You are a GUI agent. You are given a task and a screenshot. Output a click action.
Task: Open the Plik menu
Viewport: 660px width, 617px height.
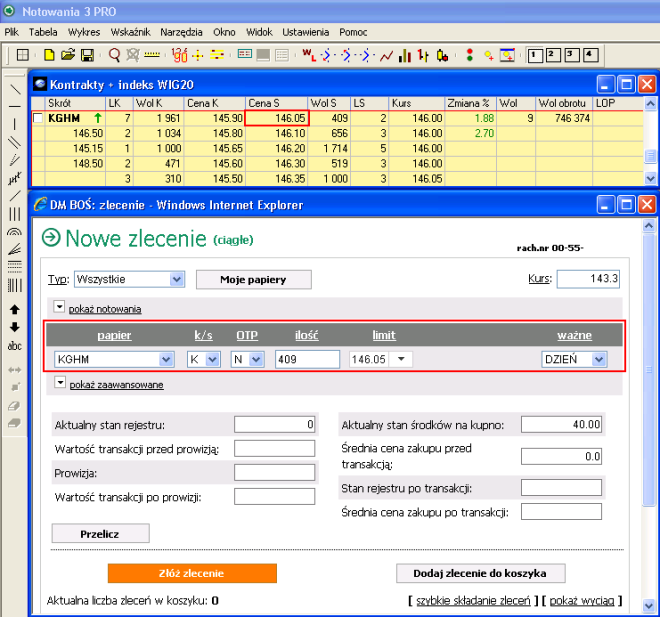coord(12,32)
